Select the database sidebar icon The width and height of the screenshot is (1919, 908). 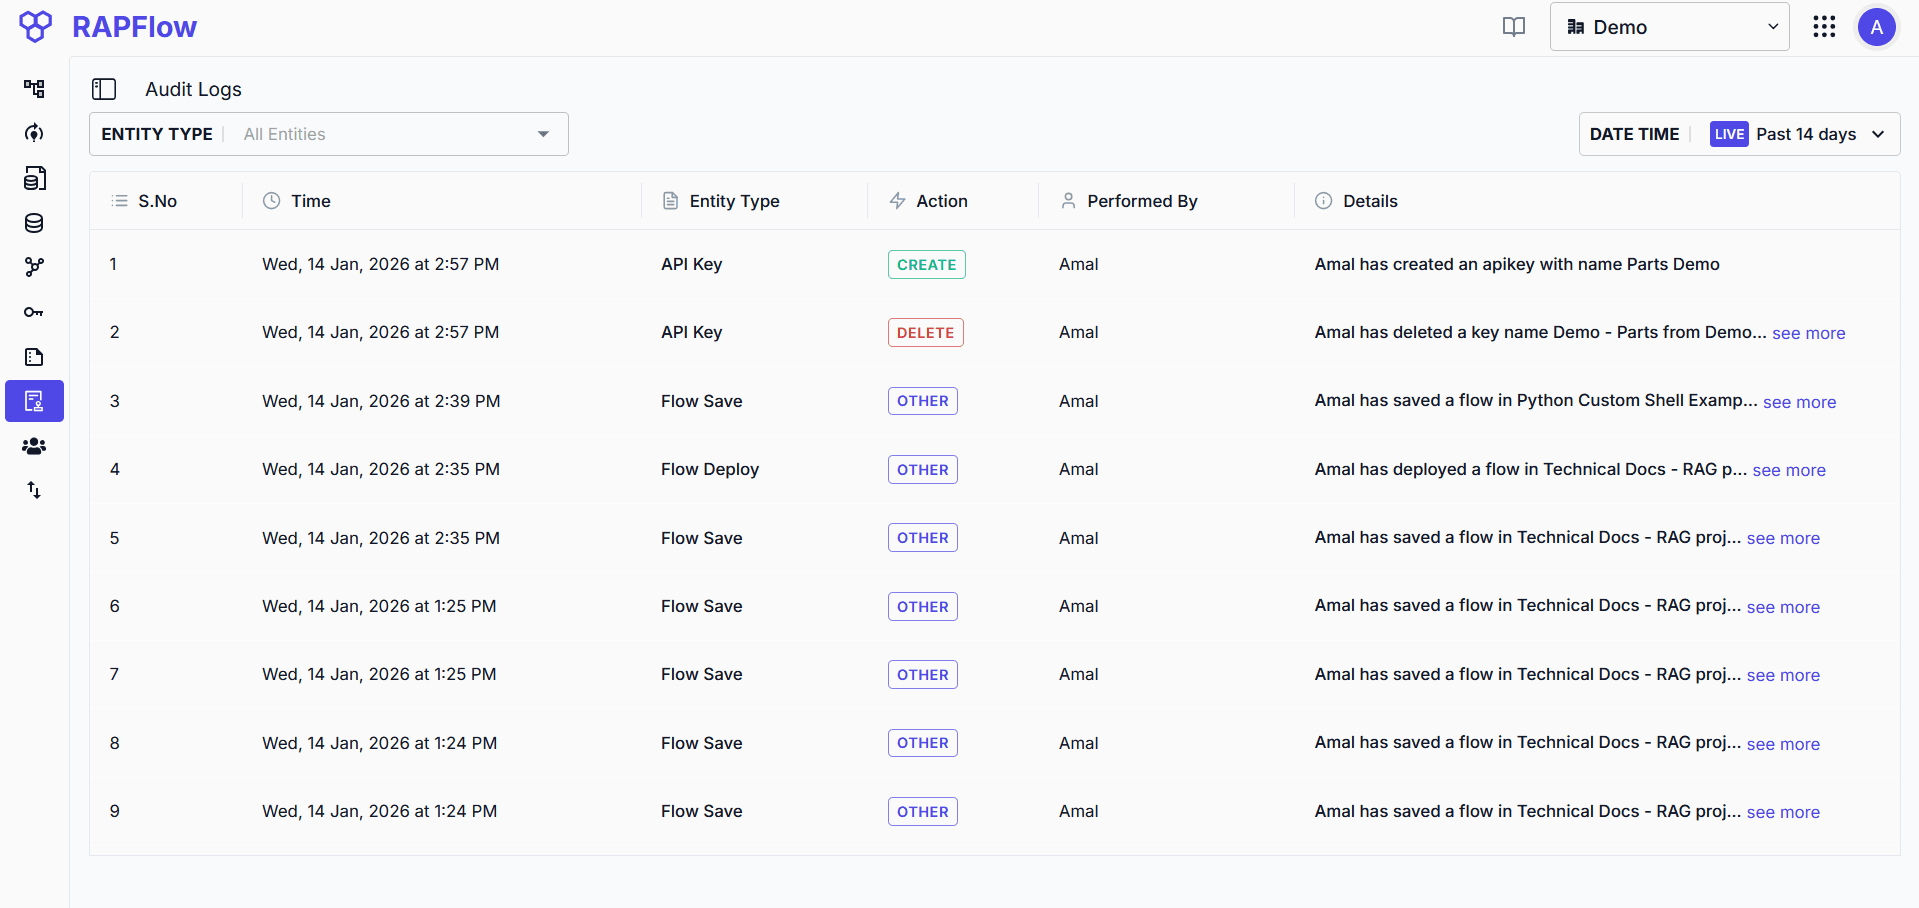click(33, 223)
